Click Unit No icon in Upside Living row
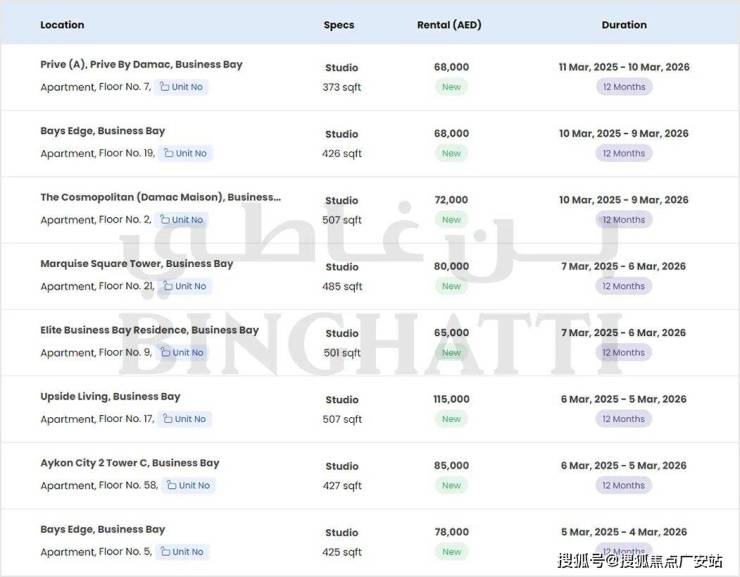 (168, 419)
